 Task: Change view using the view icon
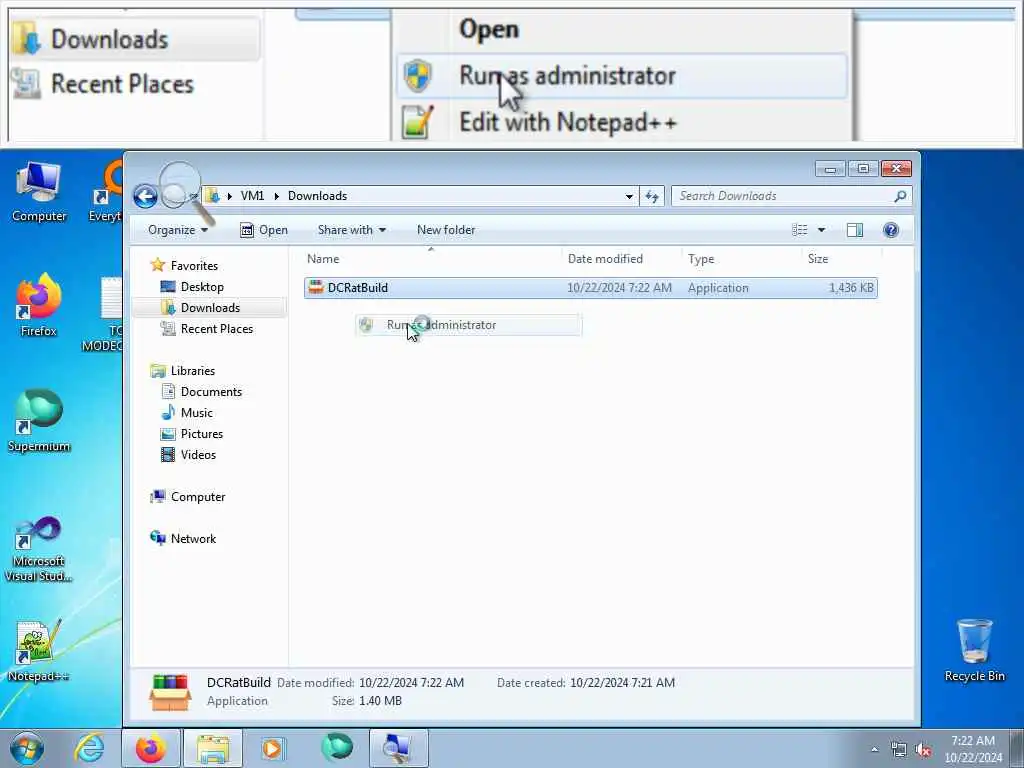(x=799, y=230)
